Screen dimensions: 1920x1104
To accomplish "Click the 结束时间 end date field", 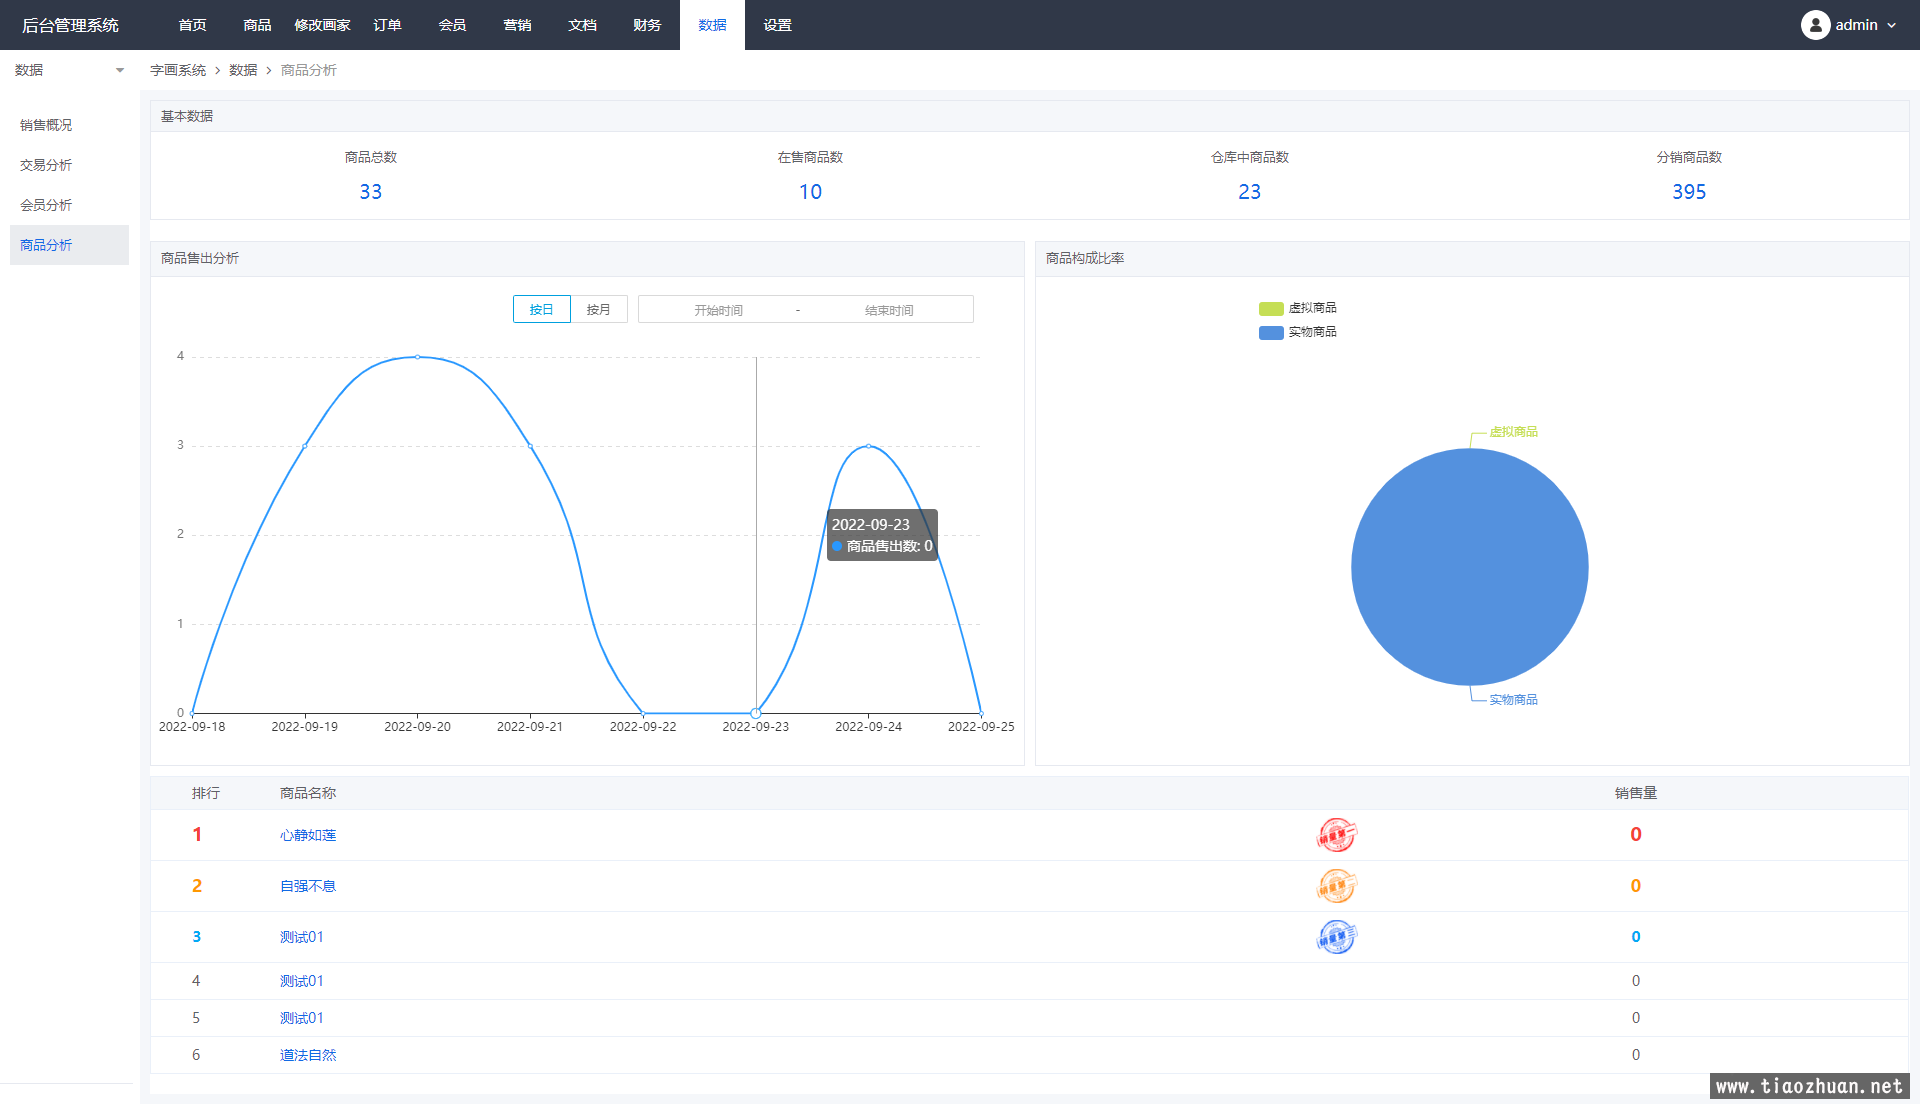I will pos(889,310).
